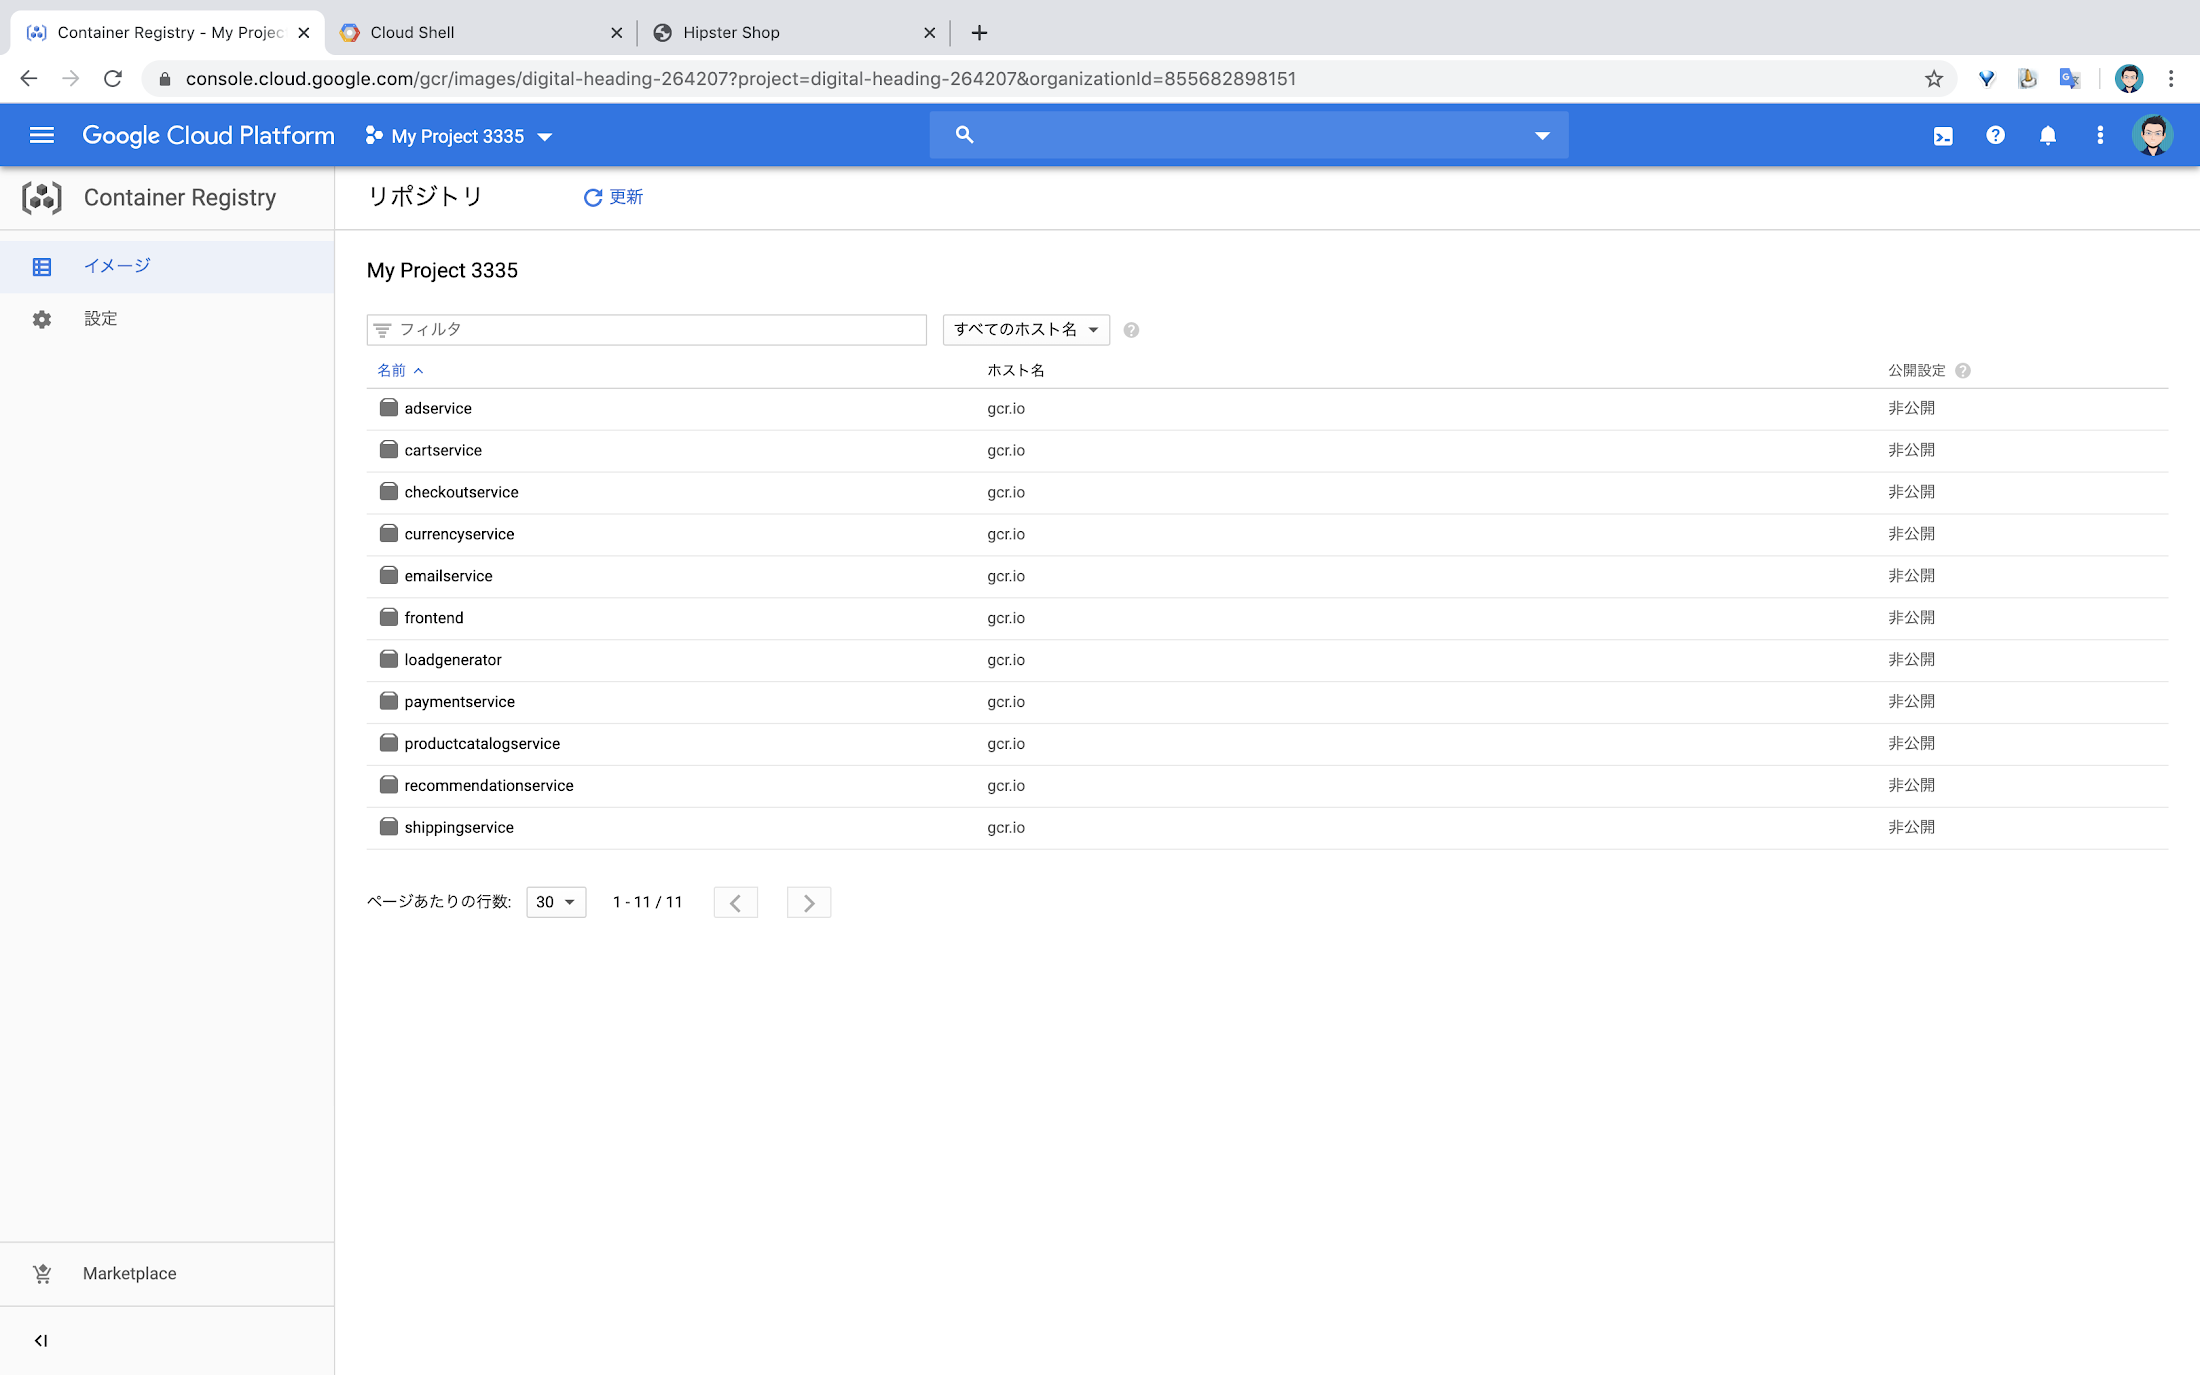Click the previous page arrow button

[x=735, y=901]
